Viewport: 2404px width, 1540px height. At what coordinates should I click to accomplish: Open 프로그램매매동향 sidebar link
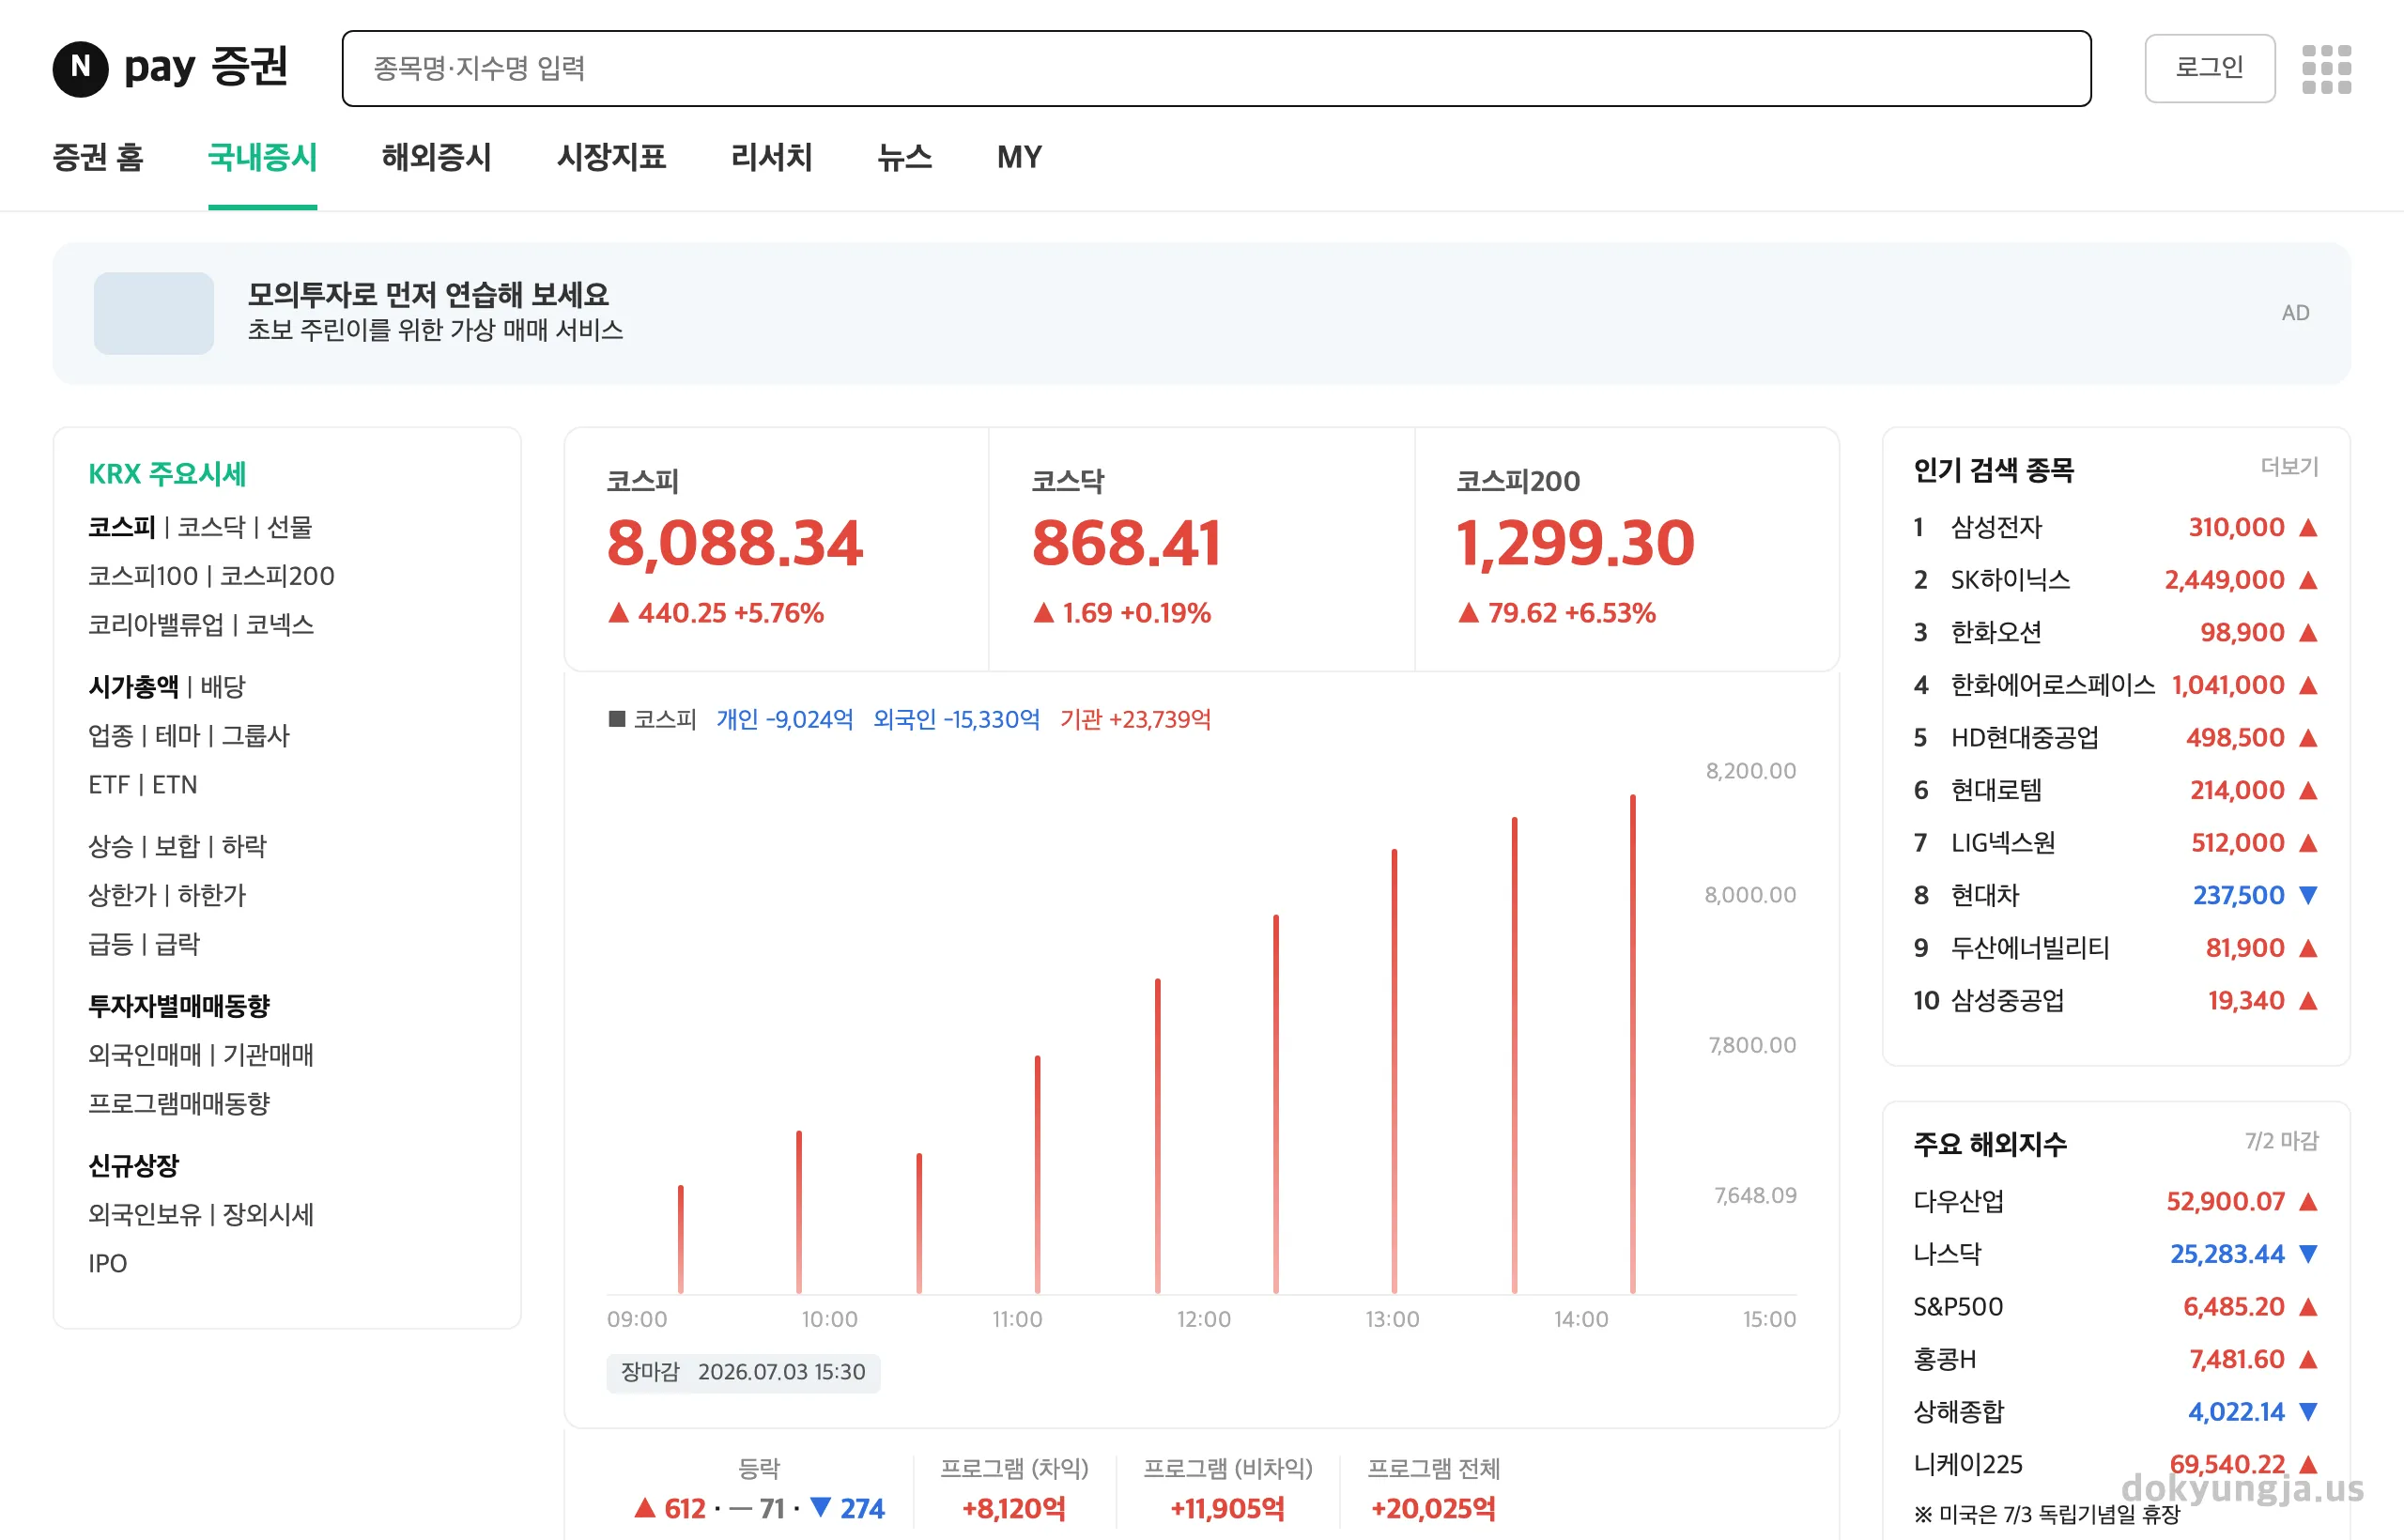(x=179, y=1104)
